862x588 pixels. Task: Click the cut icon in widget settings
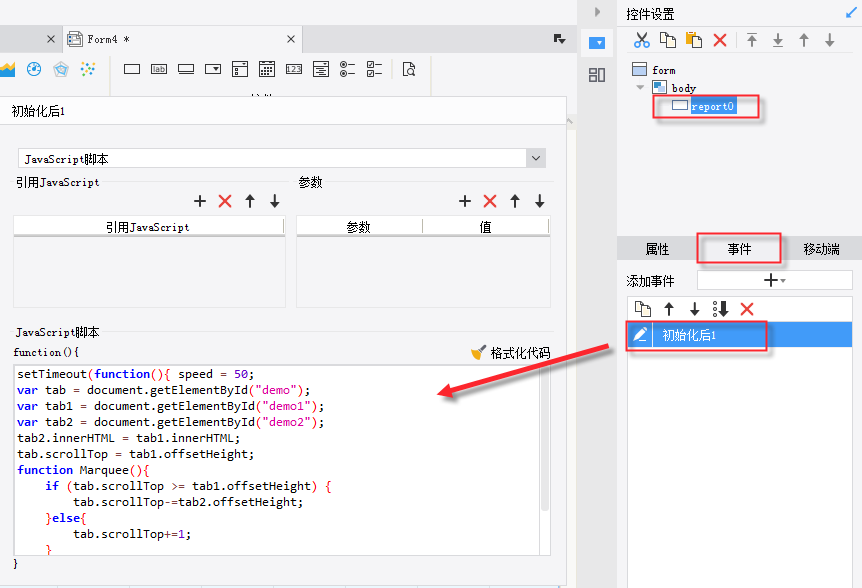642,40
